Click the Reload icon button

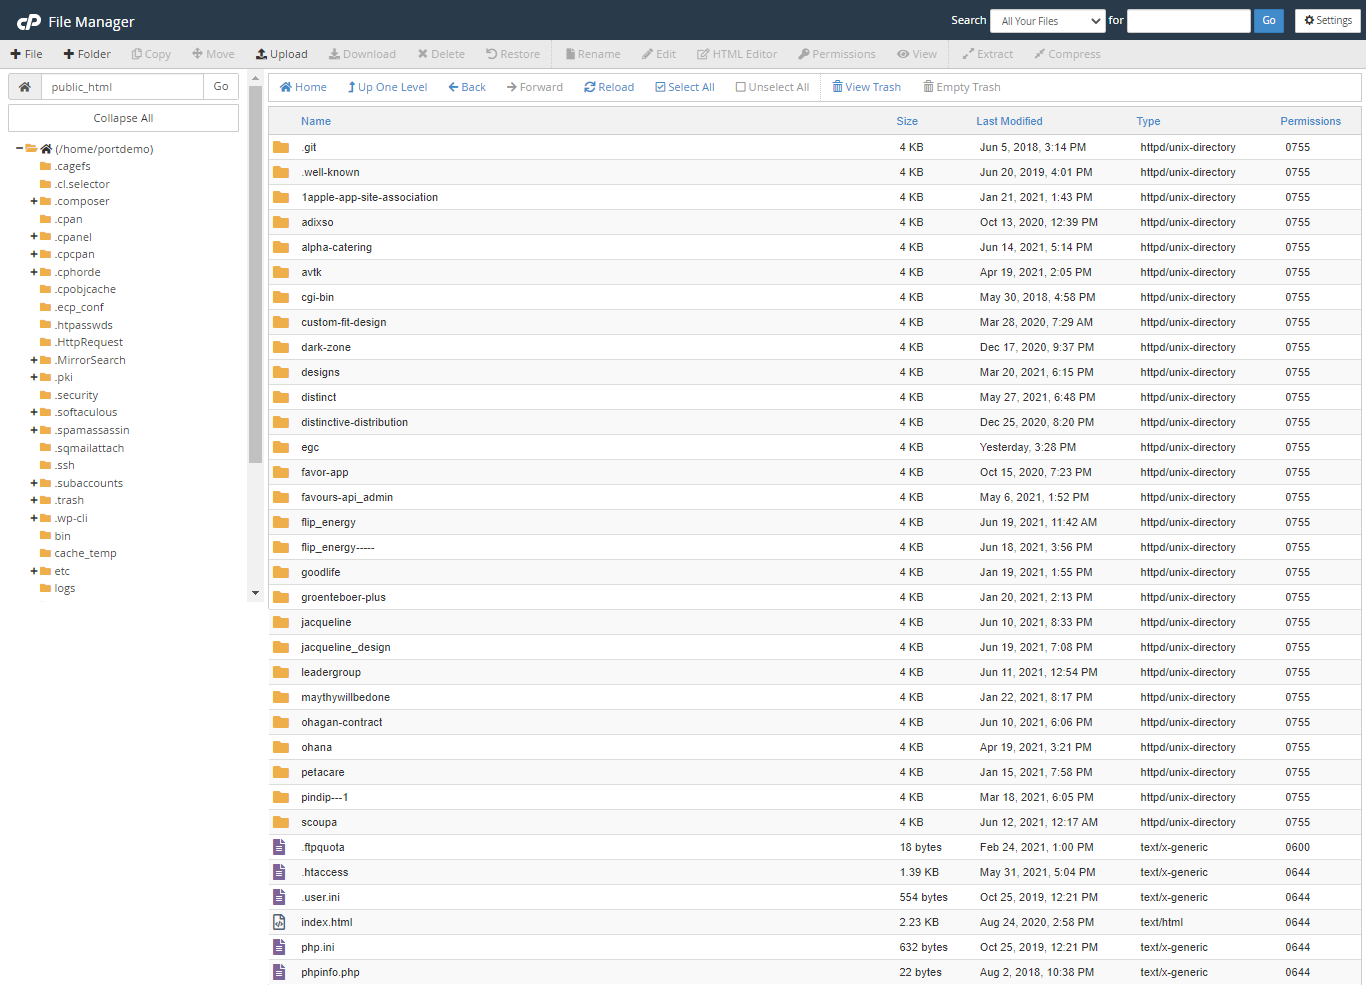pos(590,87)
